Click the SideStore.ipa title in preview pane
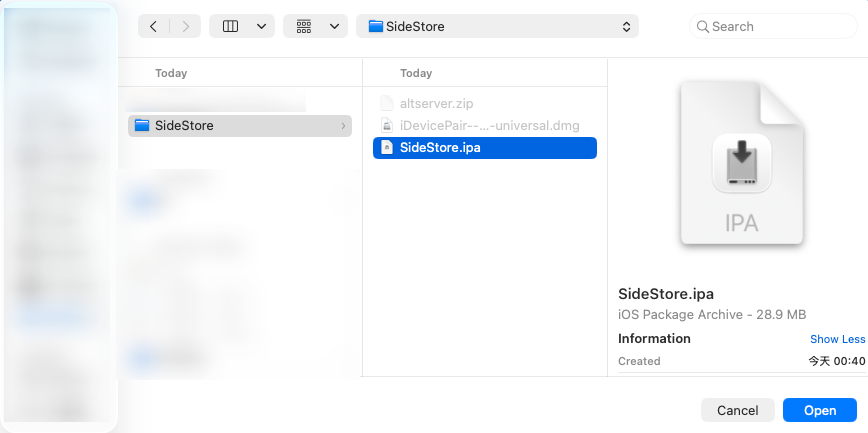The width and height of the screenshot is (868, 433). [x=666, y=293]
